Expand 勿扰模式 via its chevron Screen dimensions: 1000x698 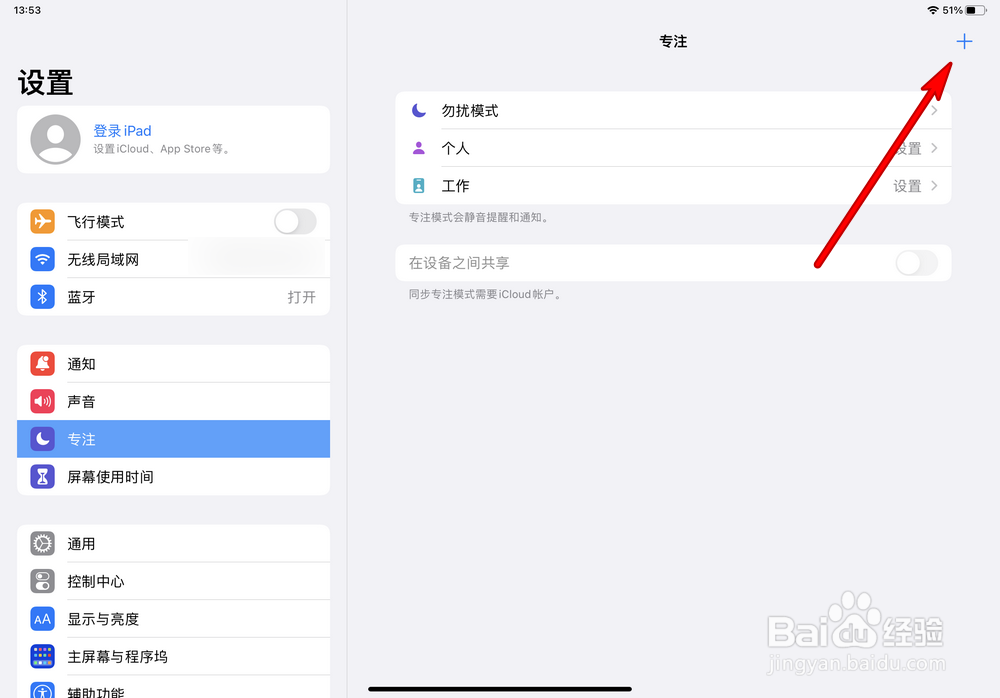pos(934,110)
